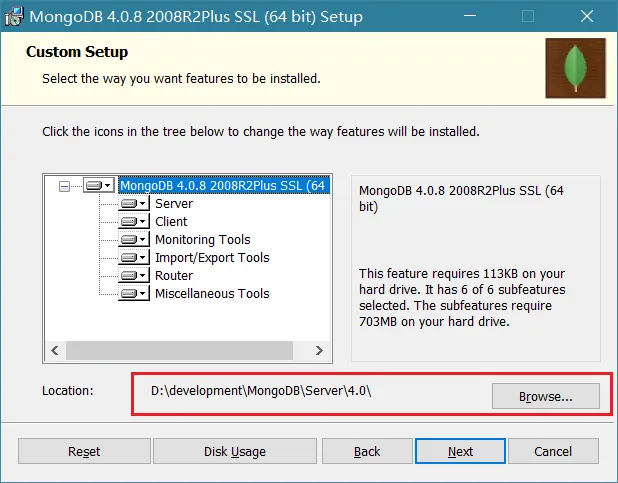
Task: Click the tree's horizontal scrollbar right arrow
Action: point(320,351)
